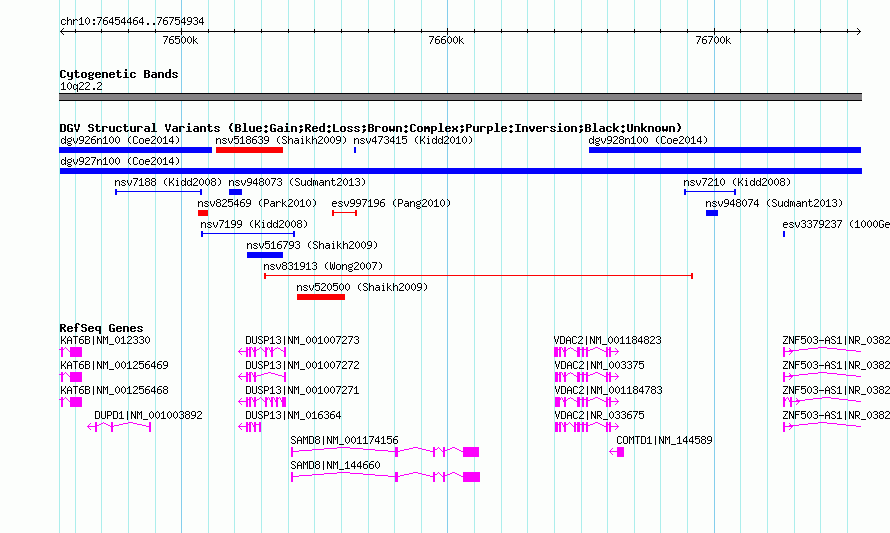Click the KAT6B|NM_012330 gene label
This screenshot has width=890, height=533.
click(x=106, y=340)
